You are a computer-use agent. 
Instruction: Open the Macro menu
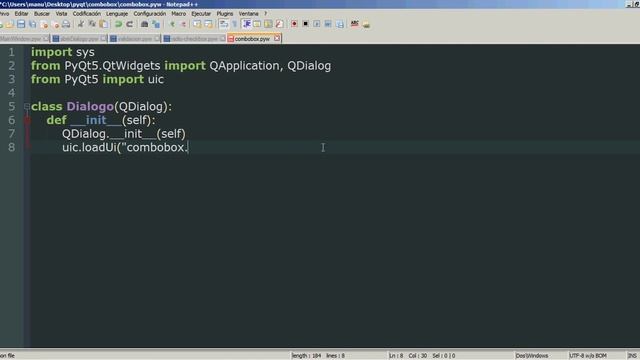[178, 13]
